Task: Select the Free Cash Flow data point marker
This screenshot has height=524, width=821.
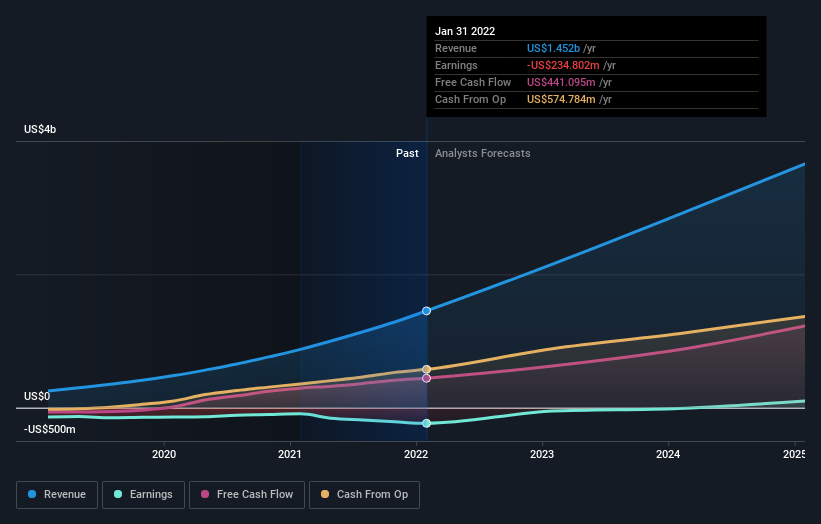Action: tap(426, 378)
